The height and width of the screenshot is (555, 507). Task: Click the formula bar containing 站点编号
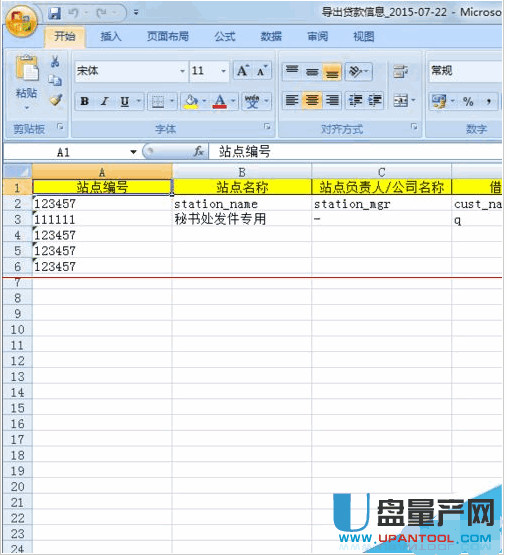click(355, 152)
